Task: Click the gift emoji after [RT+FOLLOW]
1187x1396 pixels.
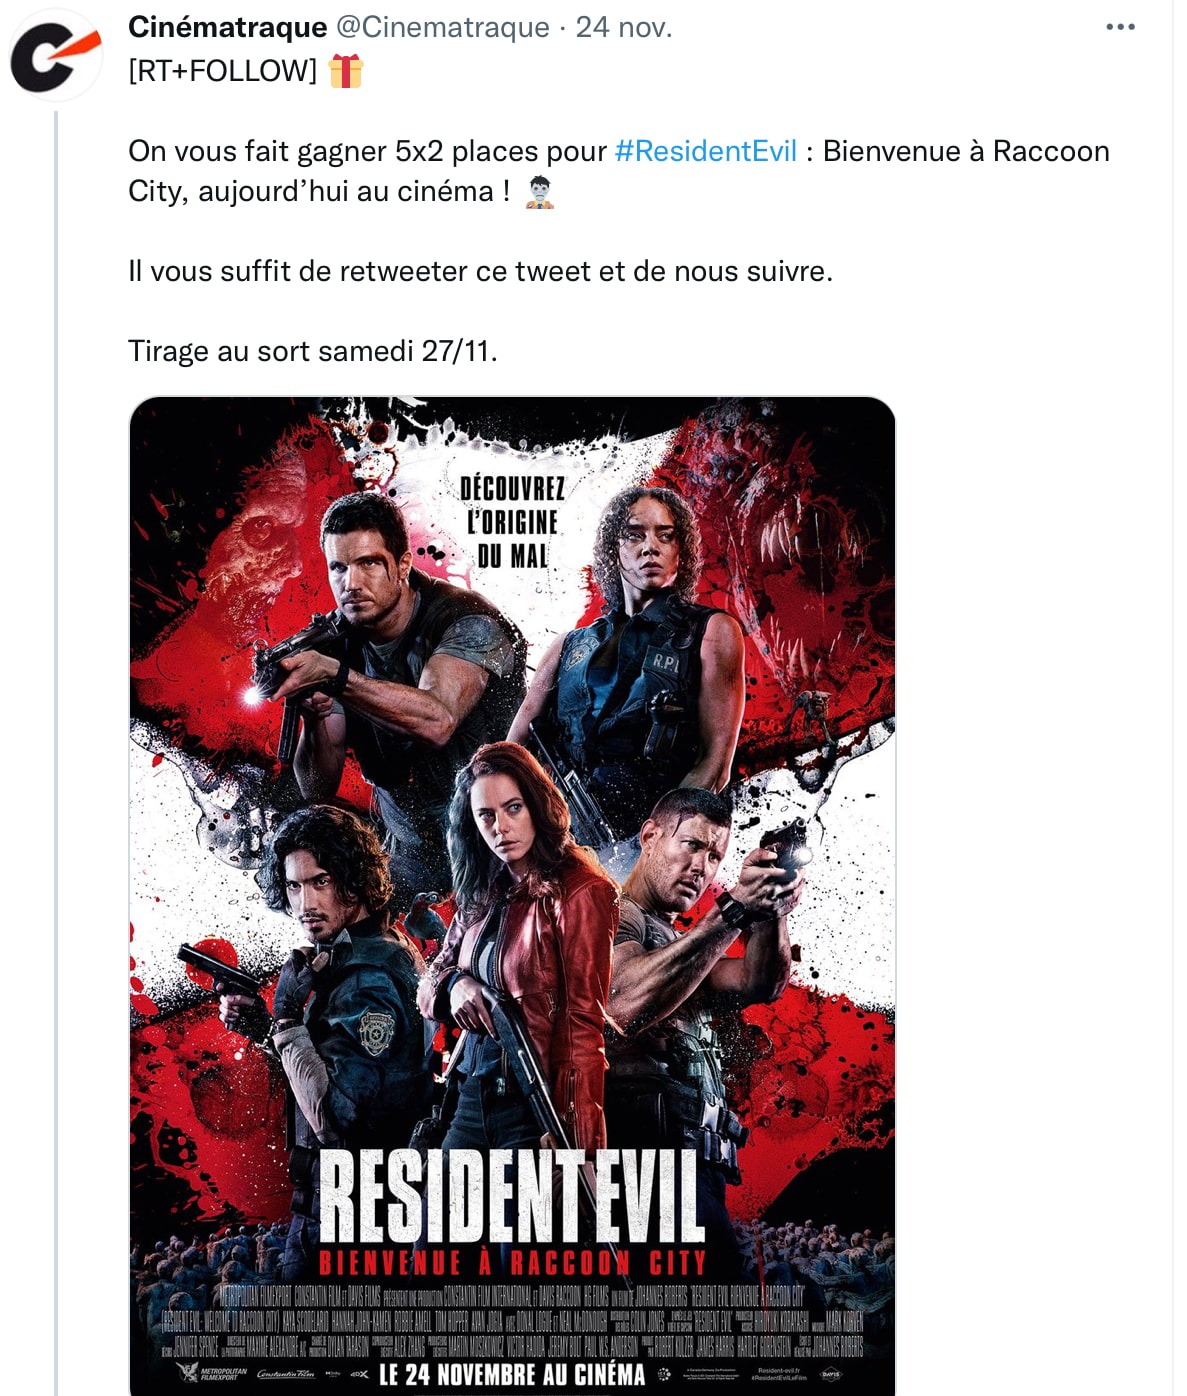Action: click(346, 71)
